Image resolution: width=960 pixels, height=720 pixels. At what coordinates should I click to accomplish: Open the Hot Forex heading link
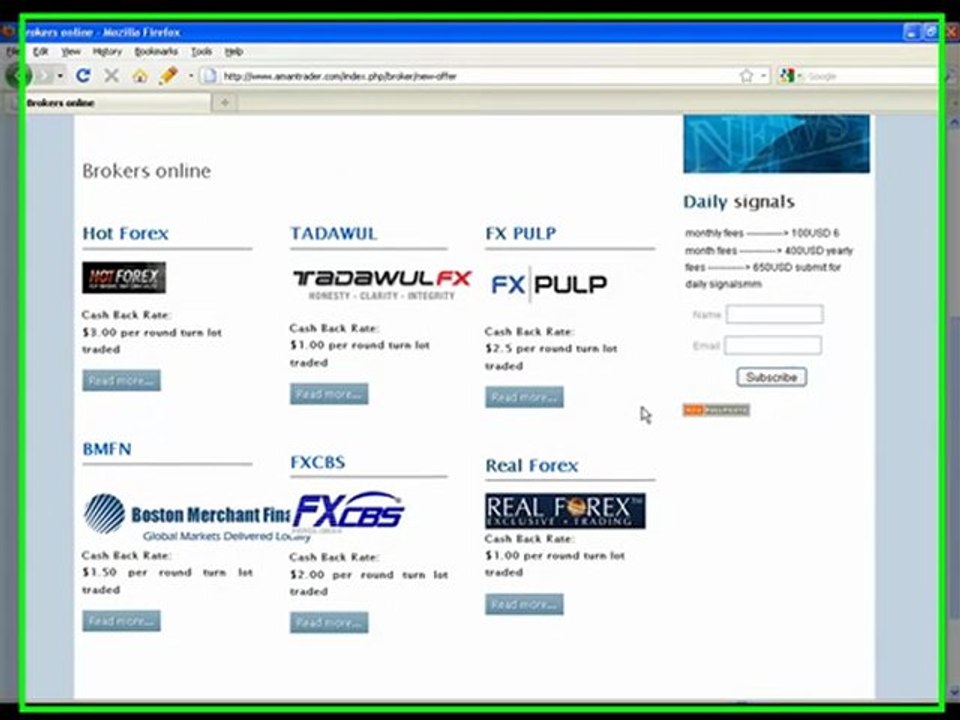tap(126, 233)
